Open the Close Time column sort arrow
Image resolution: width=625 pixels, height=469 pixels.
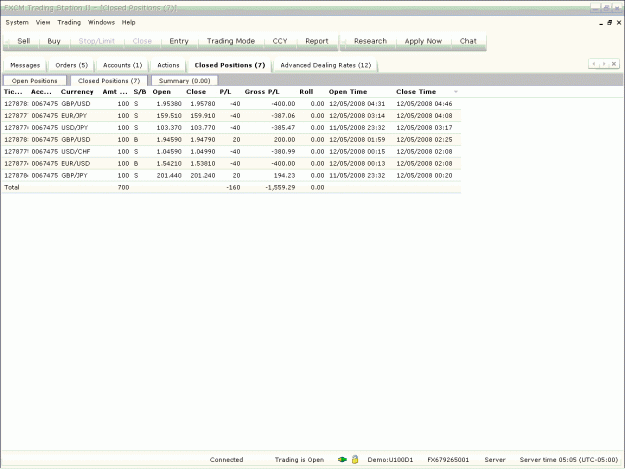coord(456,92)
